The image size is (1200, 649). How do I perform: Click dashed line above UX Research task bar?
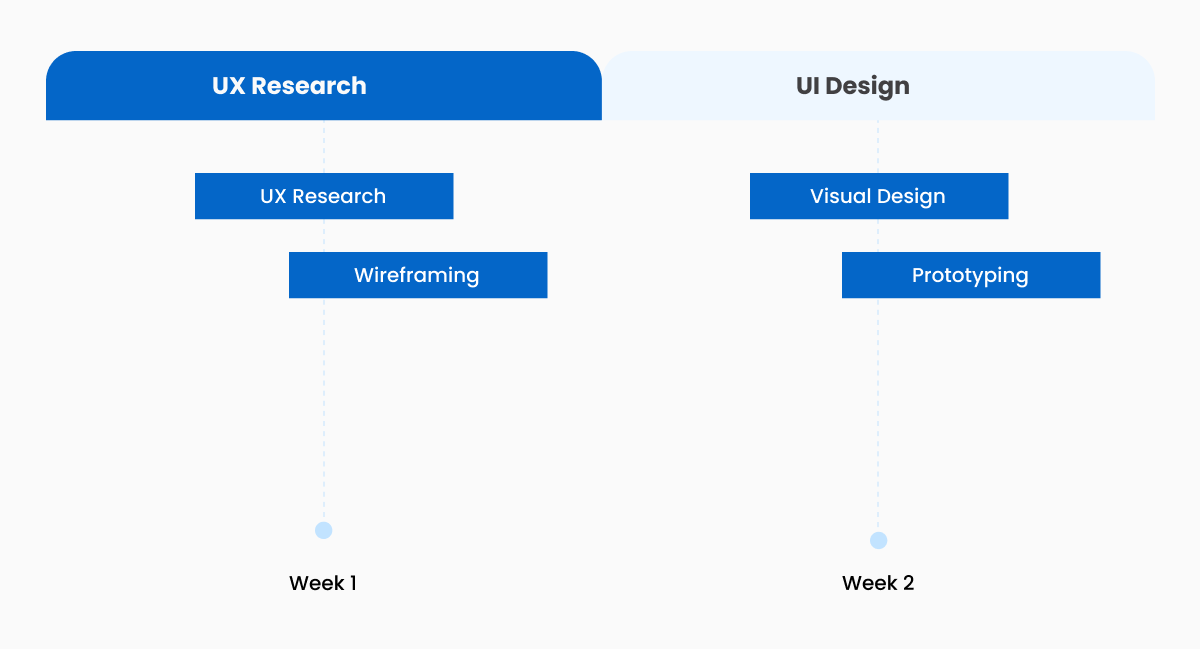[323, 146]
